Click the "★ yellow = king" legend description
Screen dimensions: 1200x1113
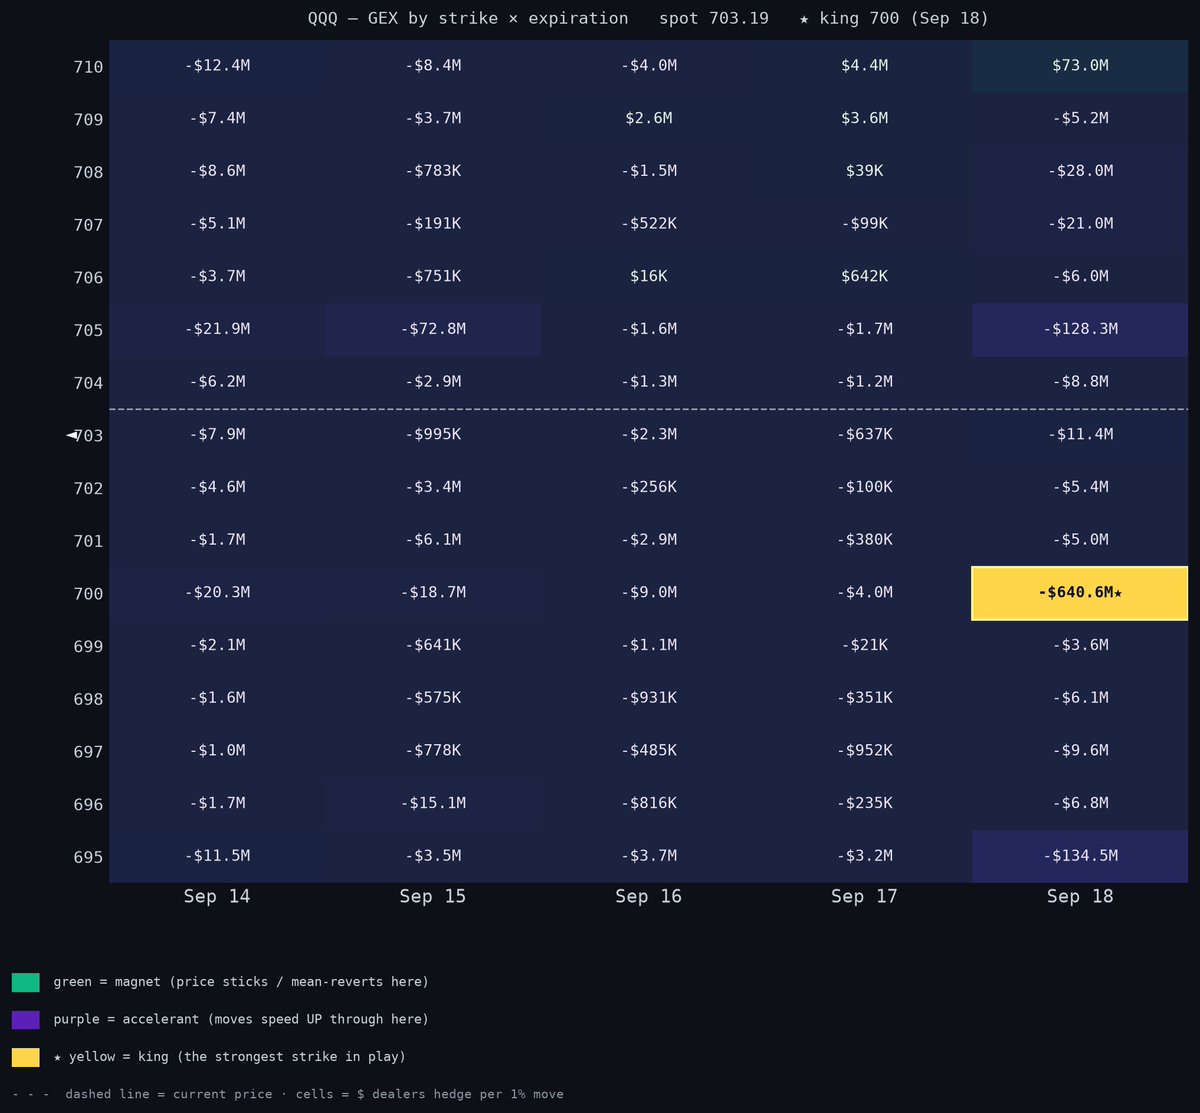click(229, 1057)
